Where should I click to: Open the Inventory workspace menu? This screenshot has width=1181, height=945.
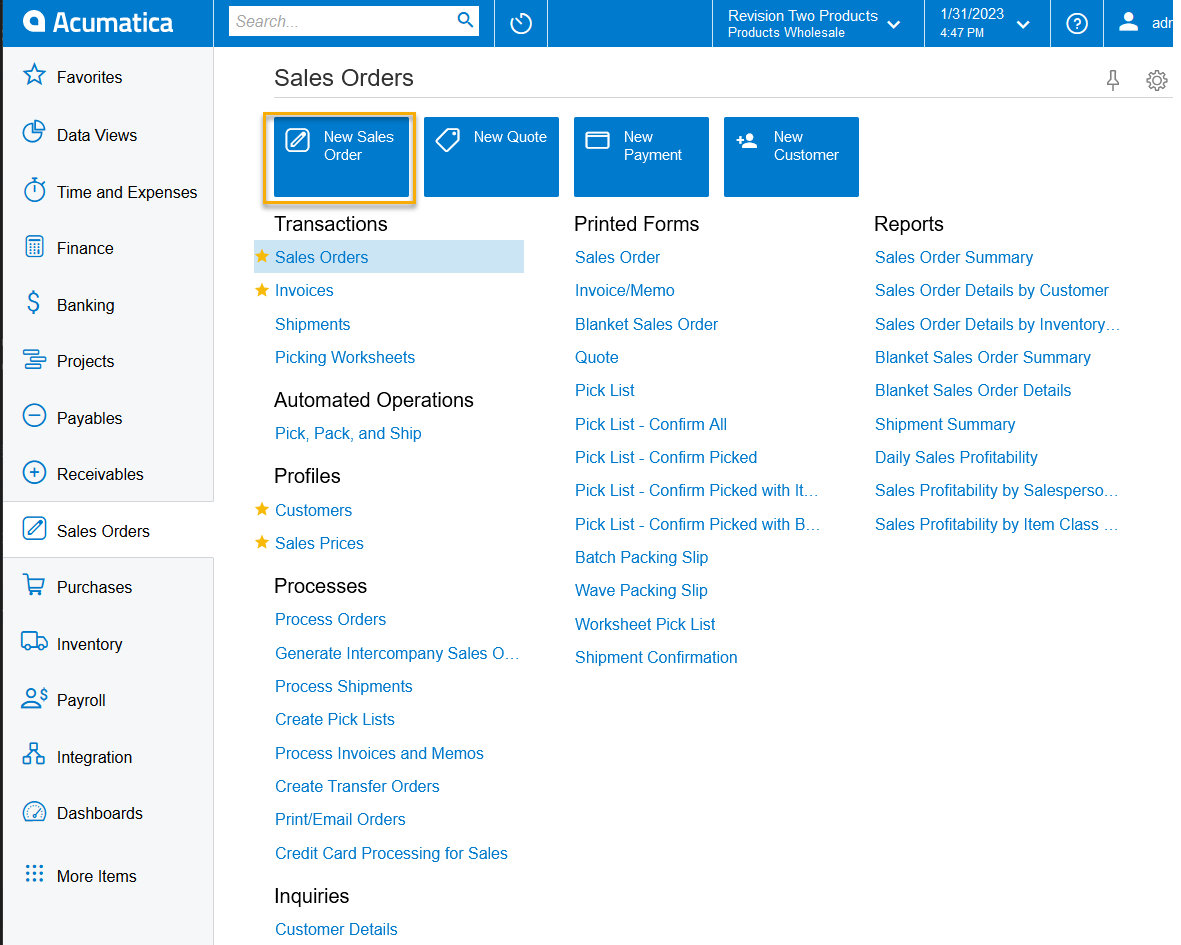90,645
